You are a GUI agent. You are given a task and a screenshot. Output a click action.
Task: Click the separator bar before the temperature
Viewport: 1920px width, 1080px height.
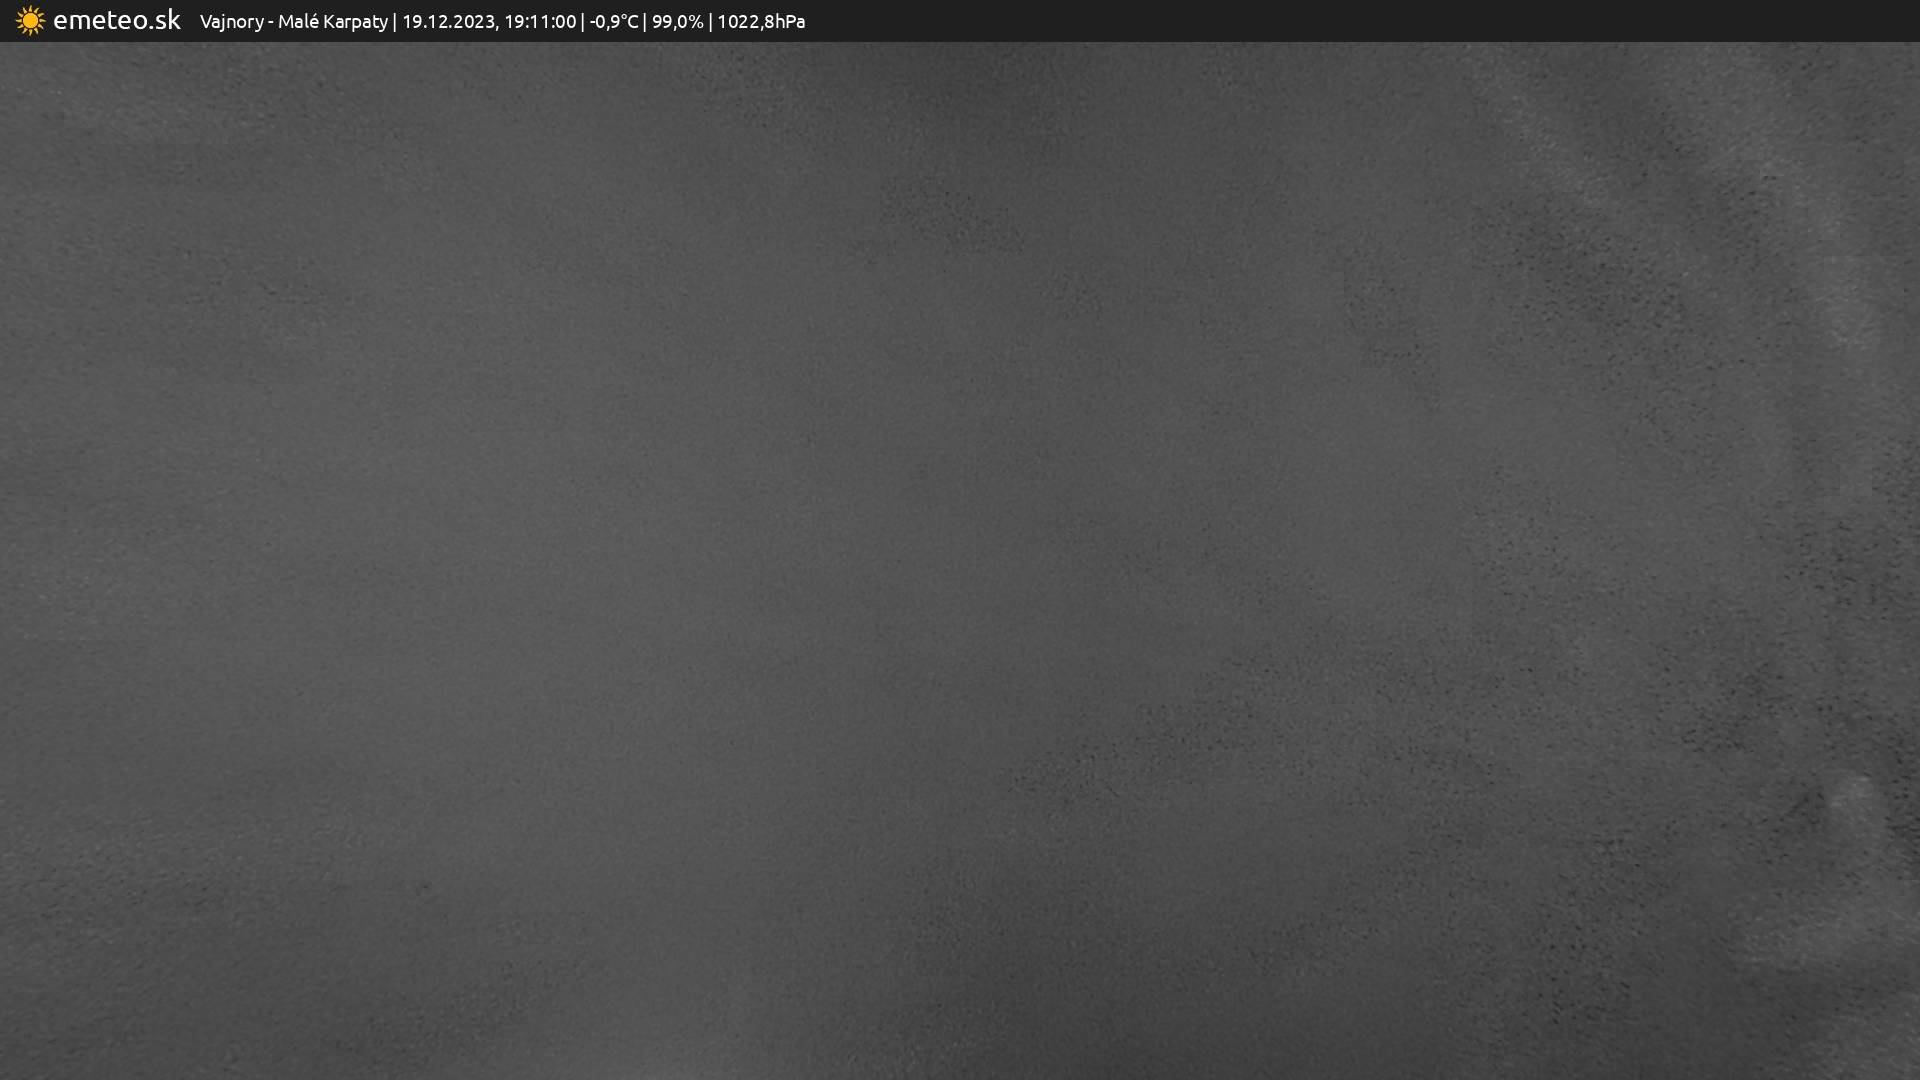583,21
